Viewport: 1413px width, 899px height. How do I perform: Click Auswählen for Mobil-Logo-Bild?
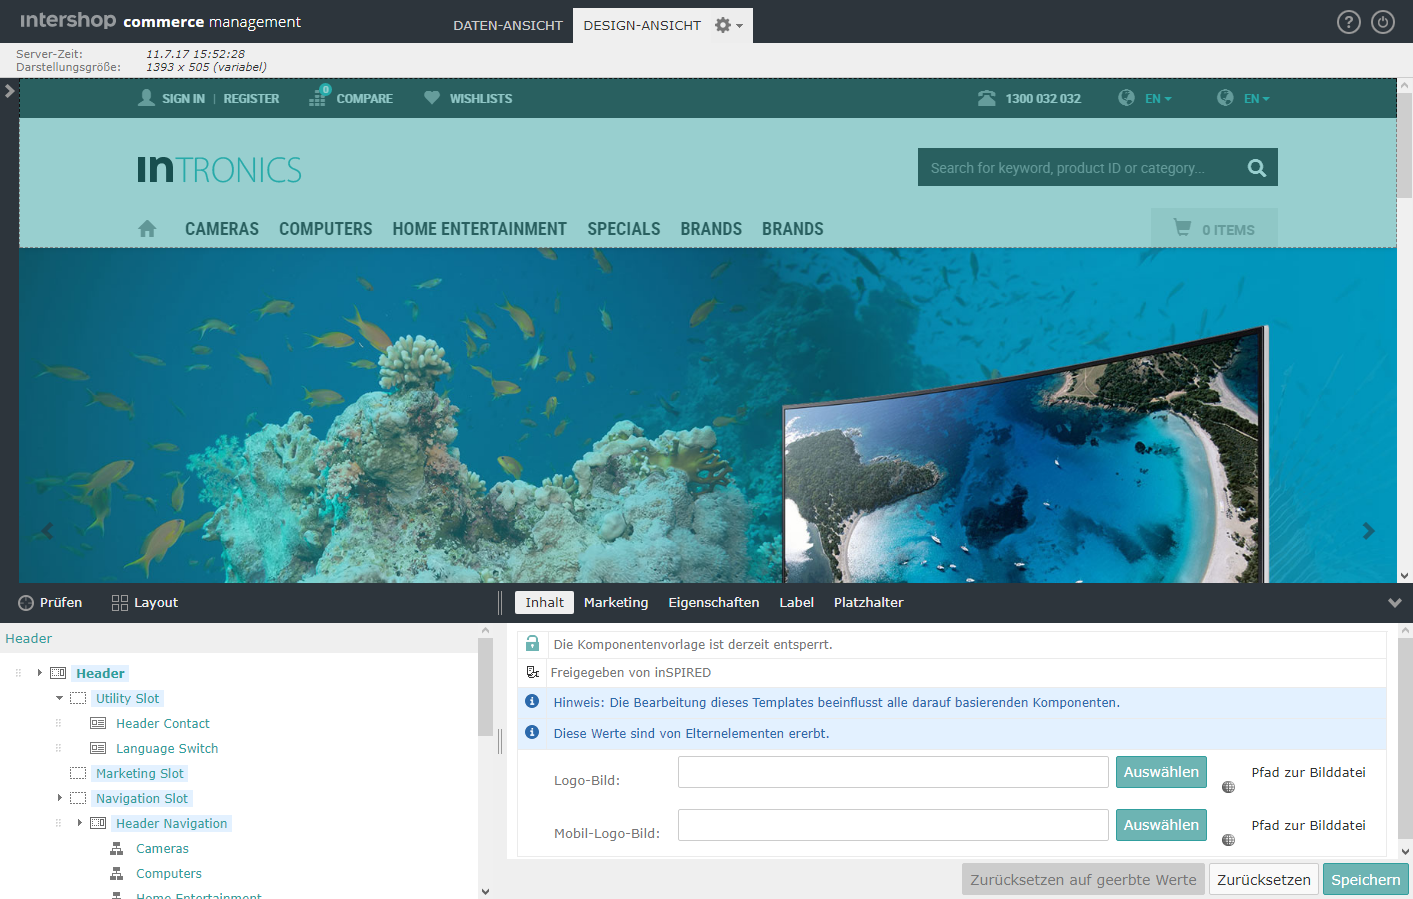coord(1160,825)
